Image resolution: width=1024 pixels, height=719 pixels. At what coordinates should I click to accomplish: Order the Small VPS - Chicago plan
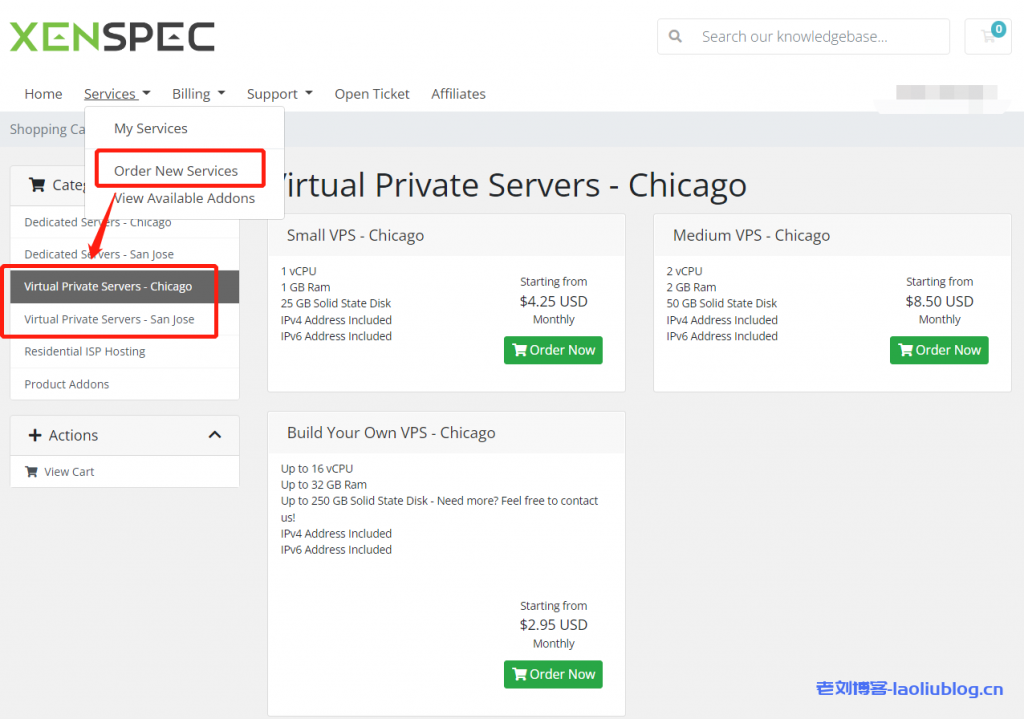(x=553, y=350)
